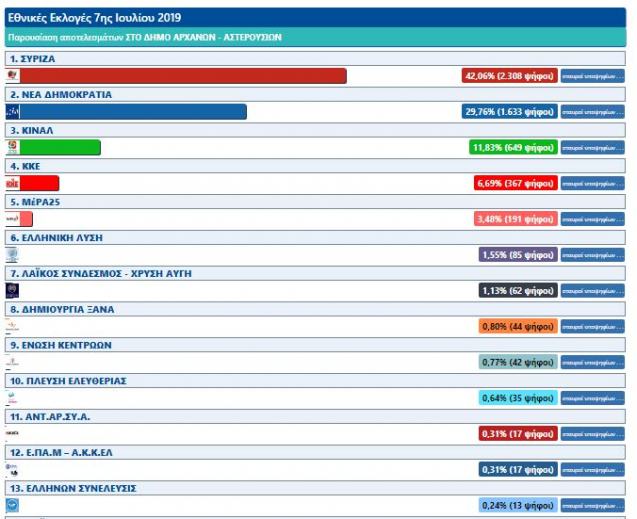Click the ΔΗΜΙΟΥΡΓΙΑ ΞΑΝΑ party logo
637x519 pixels.
[x=13, y=326]
